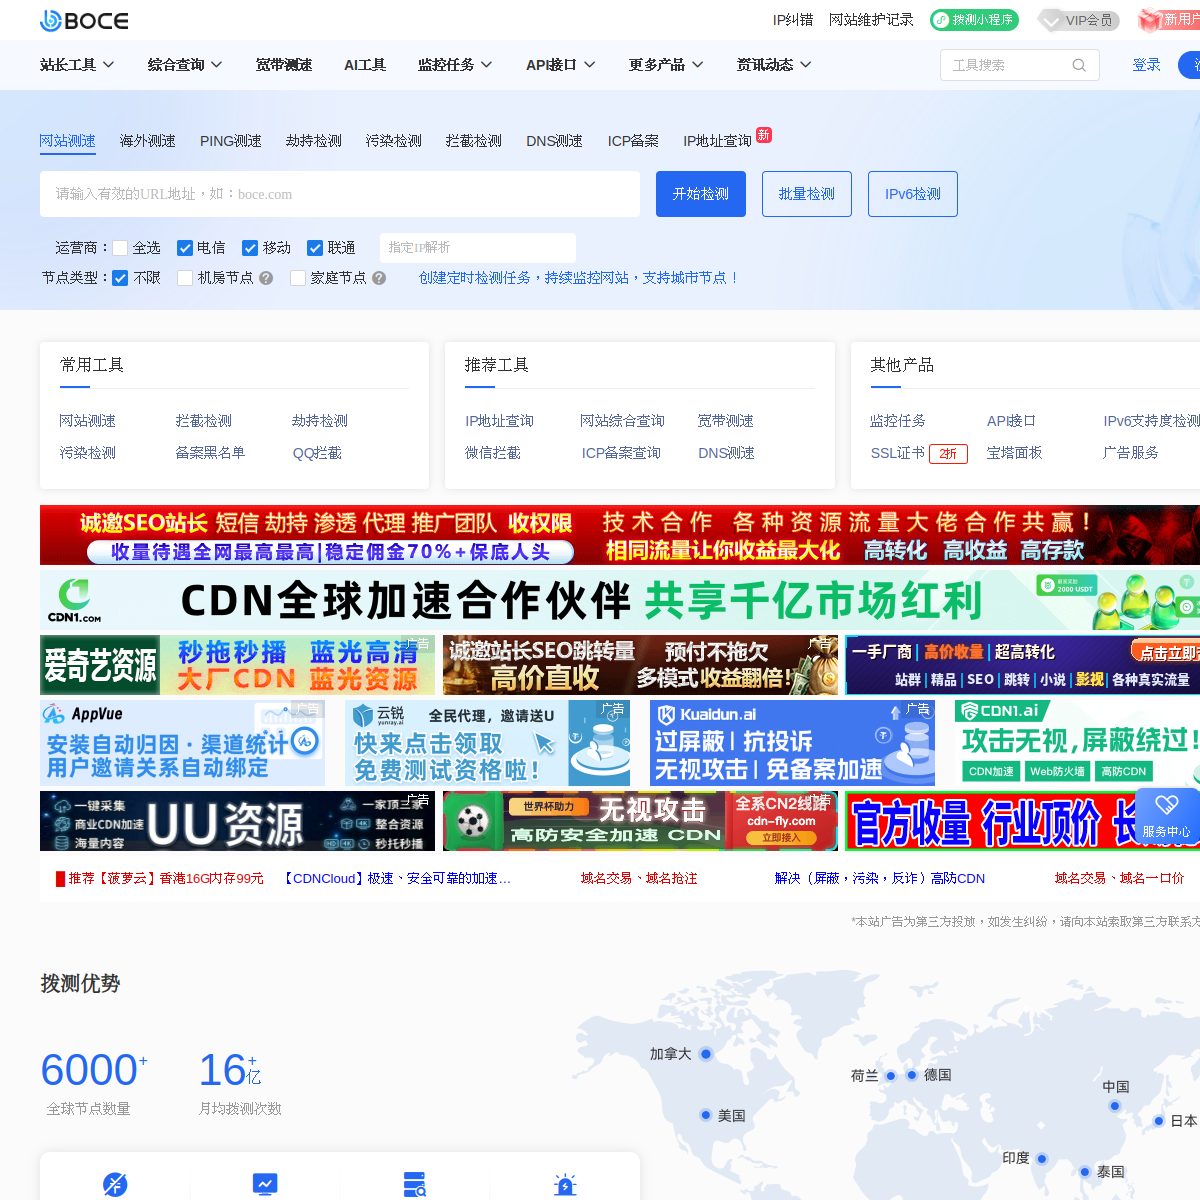Open the Kuaidun.ai ad banner

(792, 743)
